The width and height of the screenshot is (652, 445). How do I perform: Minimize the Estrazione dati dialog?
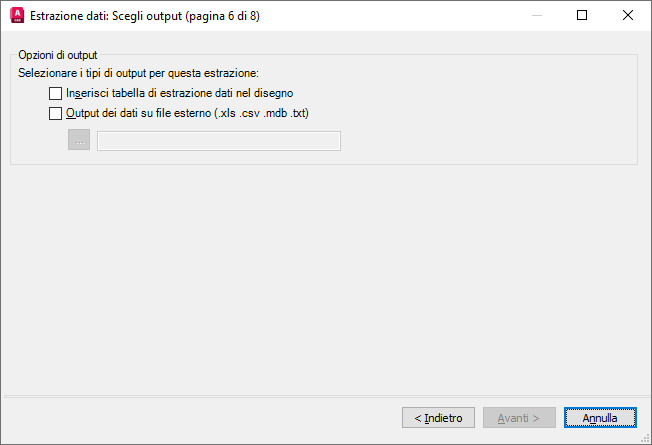[x=537, y=15]
